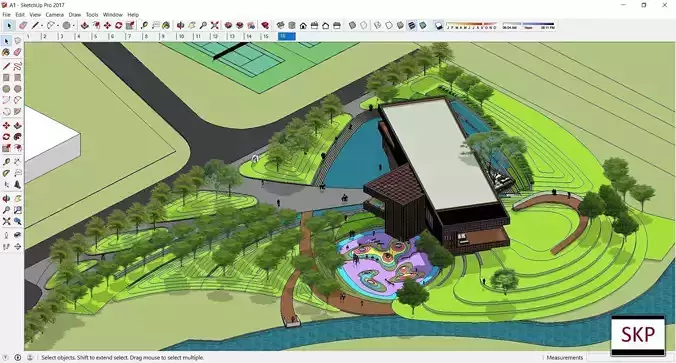Select the Orbit tool in the left palette
Viewport: 676px width, 363px height.
pos(6,199)
